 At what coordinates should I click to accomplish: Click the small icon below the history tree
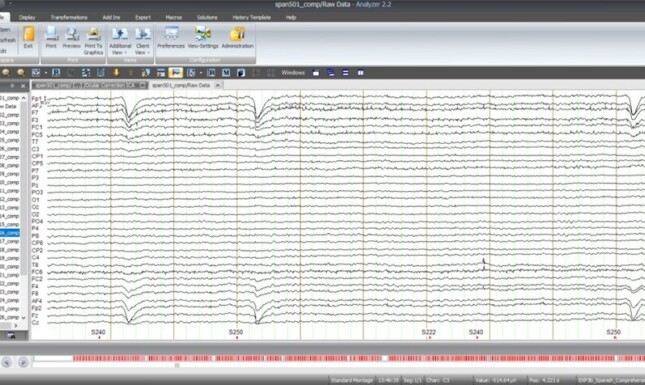click(x=11, y=336)
